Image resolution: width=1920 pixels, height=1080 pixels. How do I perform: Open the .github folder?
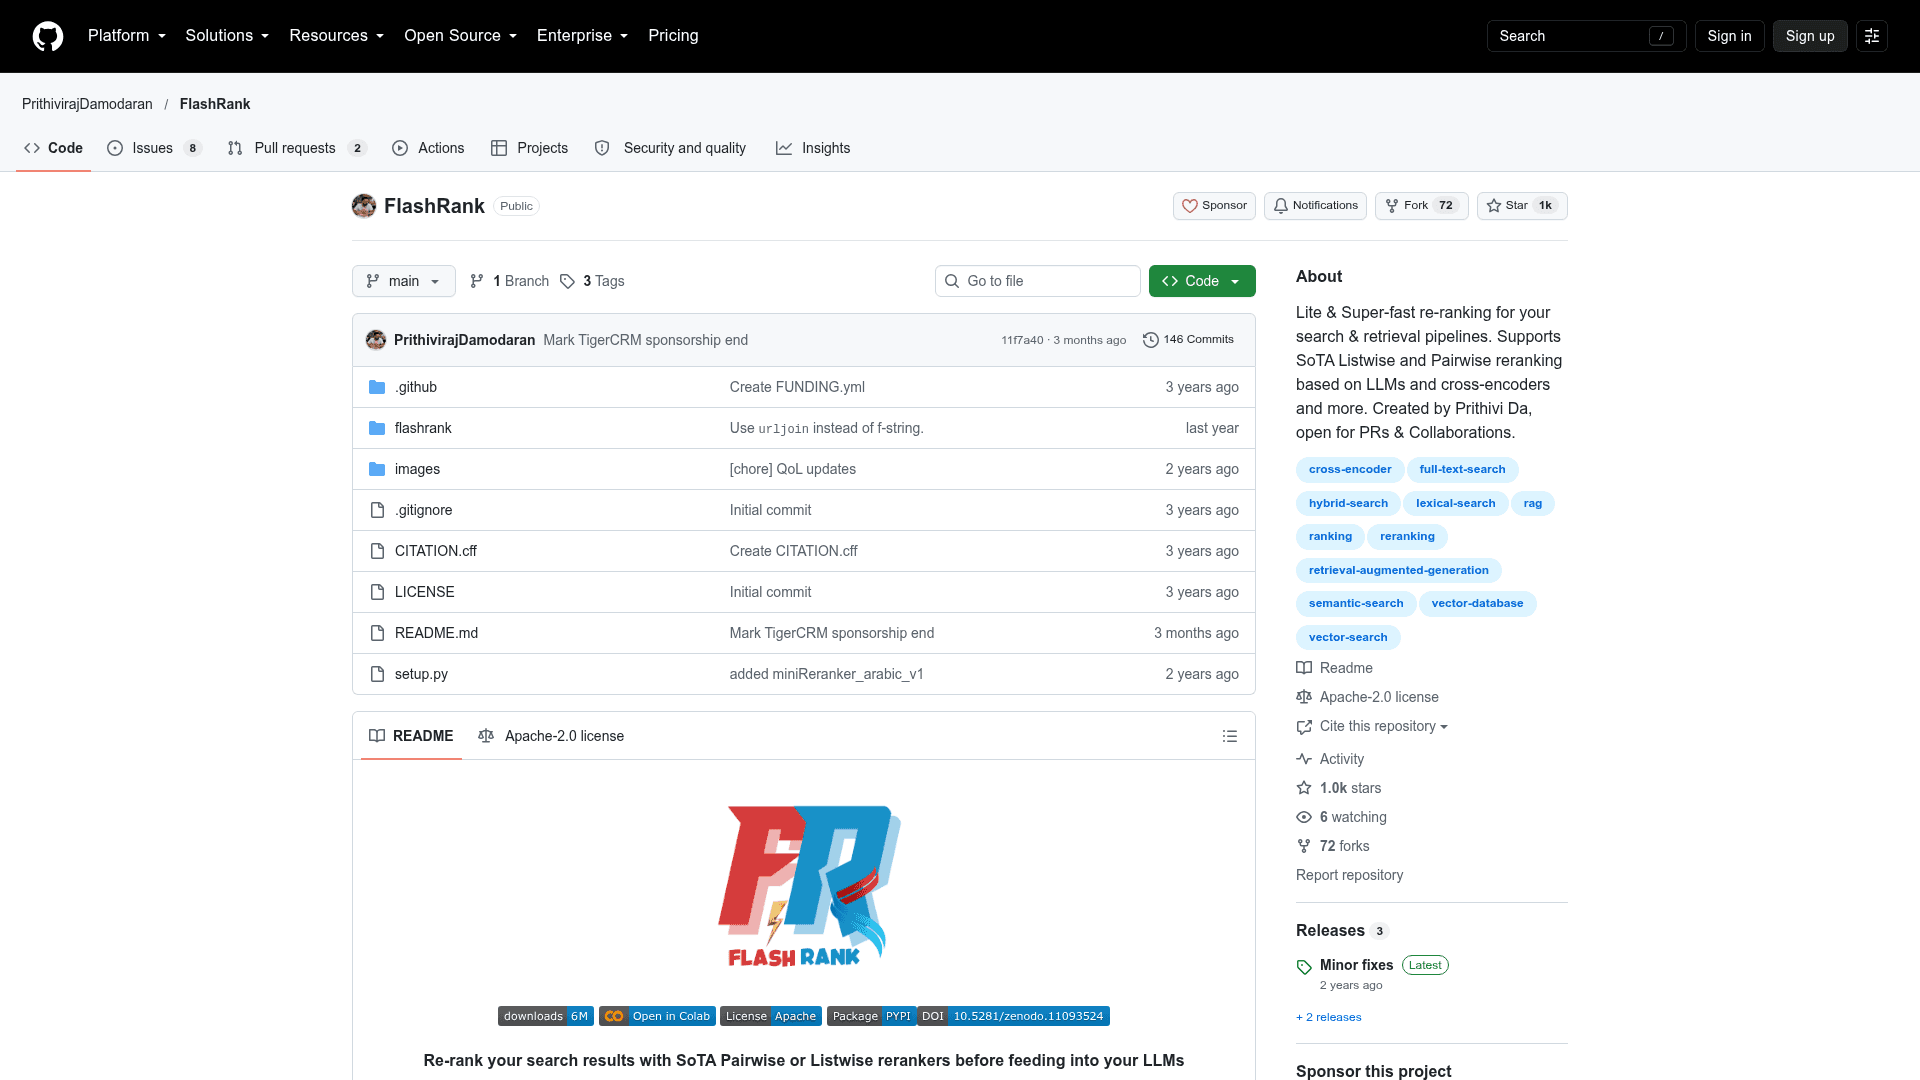pyautogui.click(x=416, y=387)
